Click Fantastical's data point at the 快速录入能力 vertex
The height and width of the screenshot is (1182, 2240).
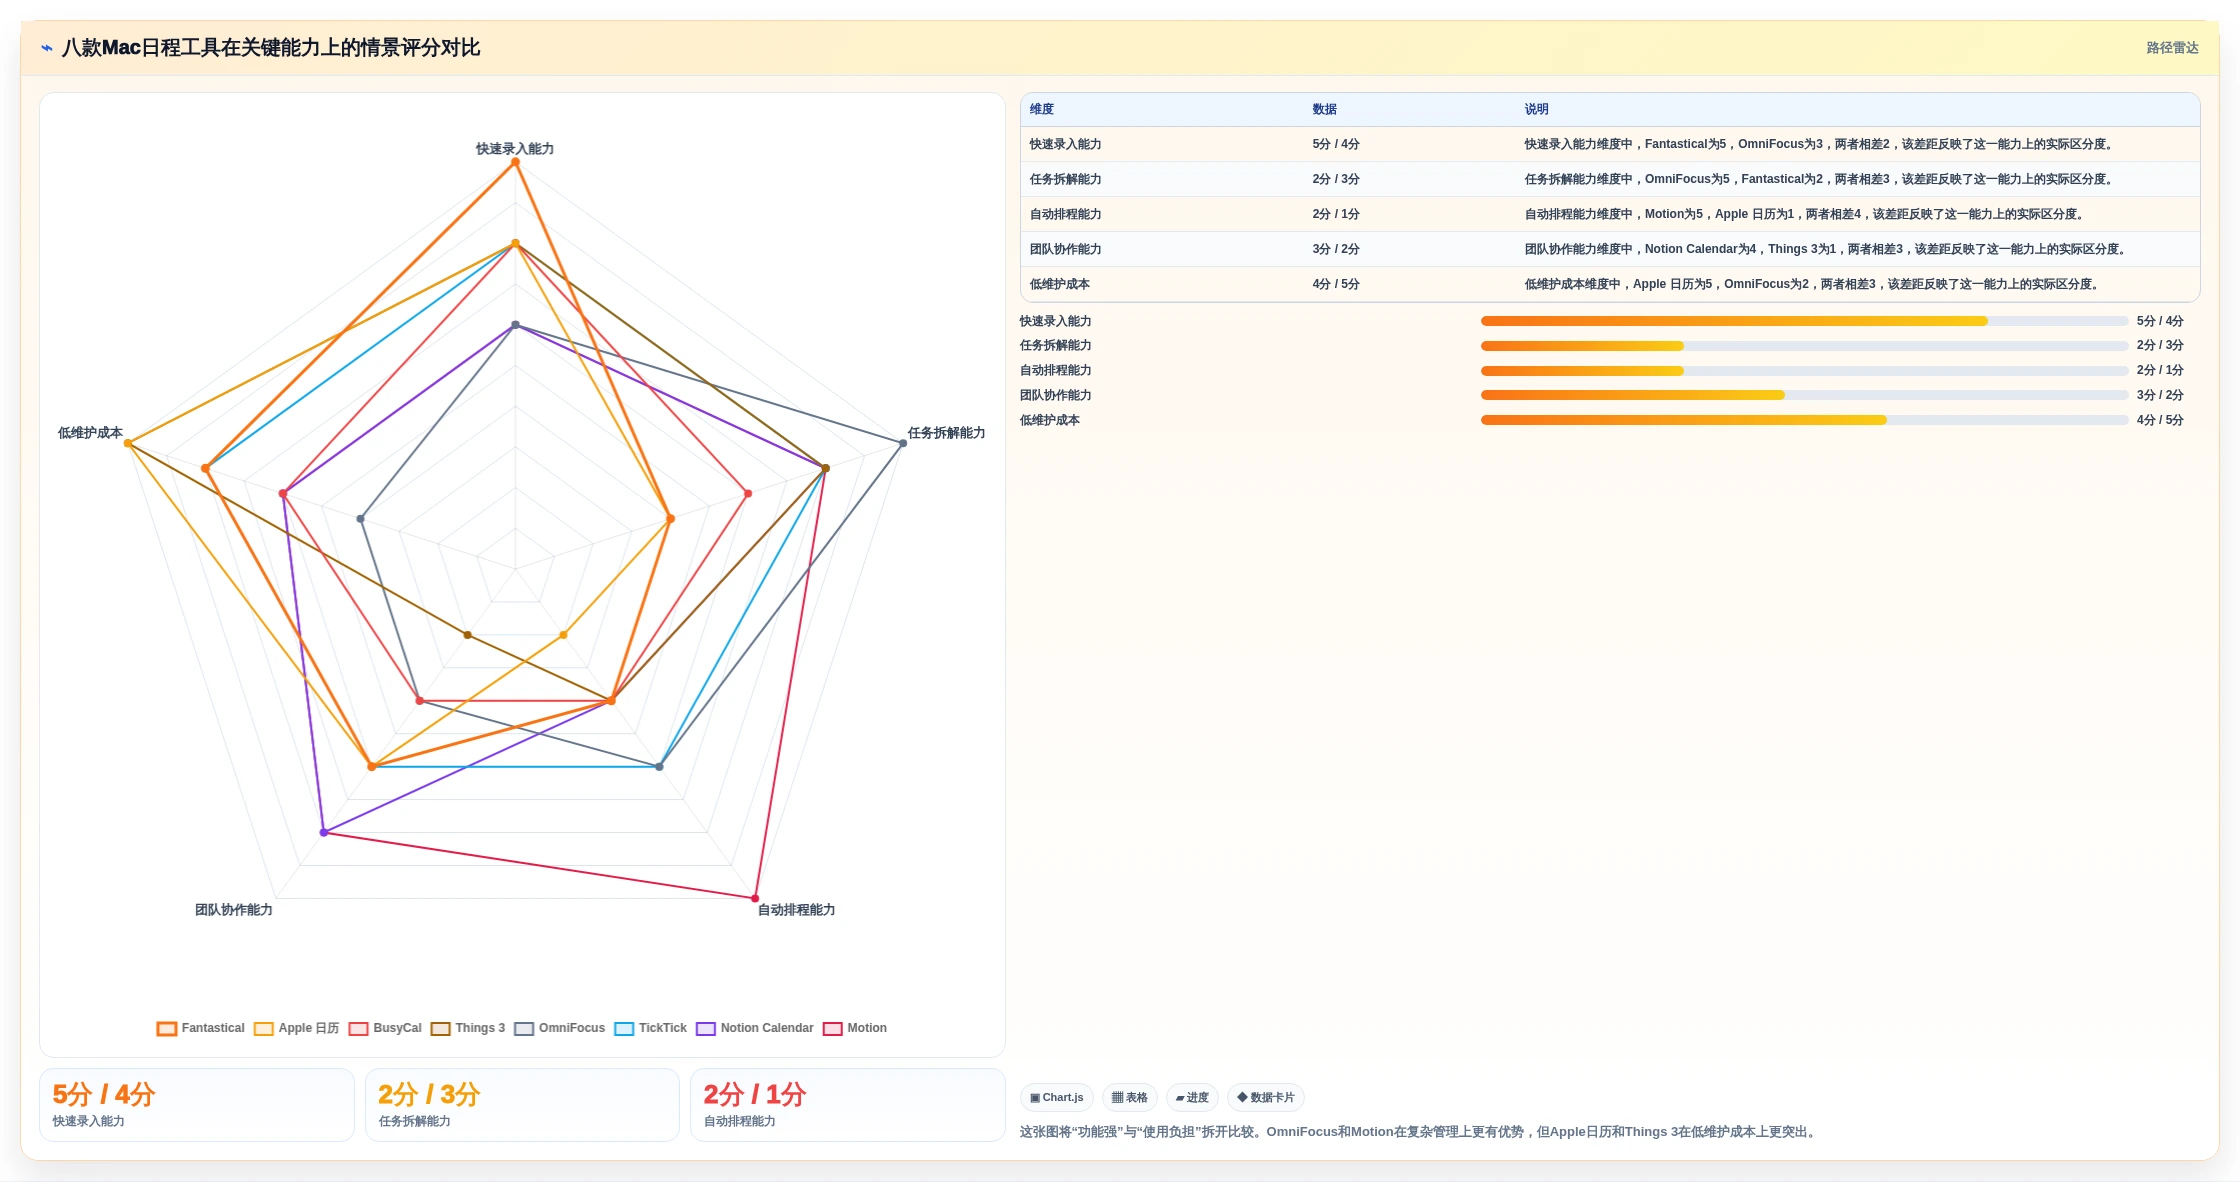(515, 162)
